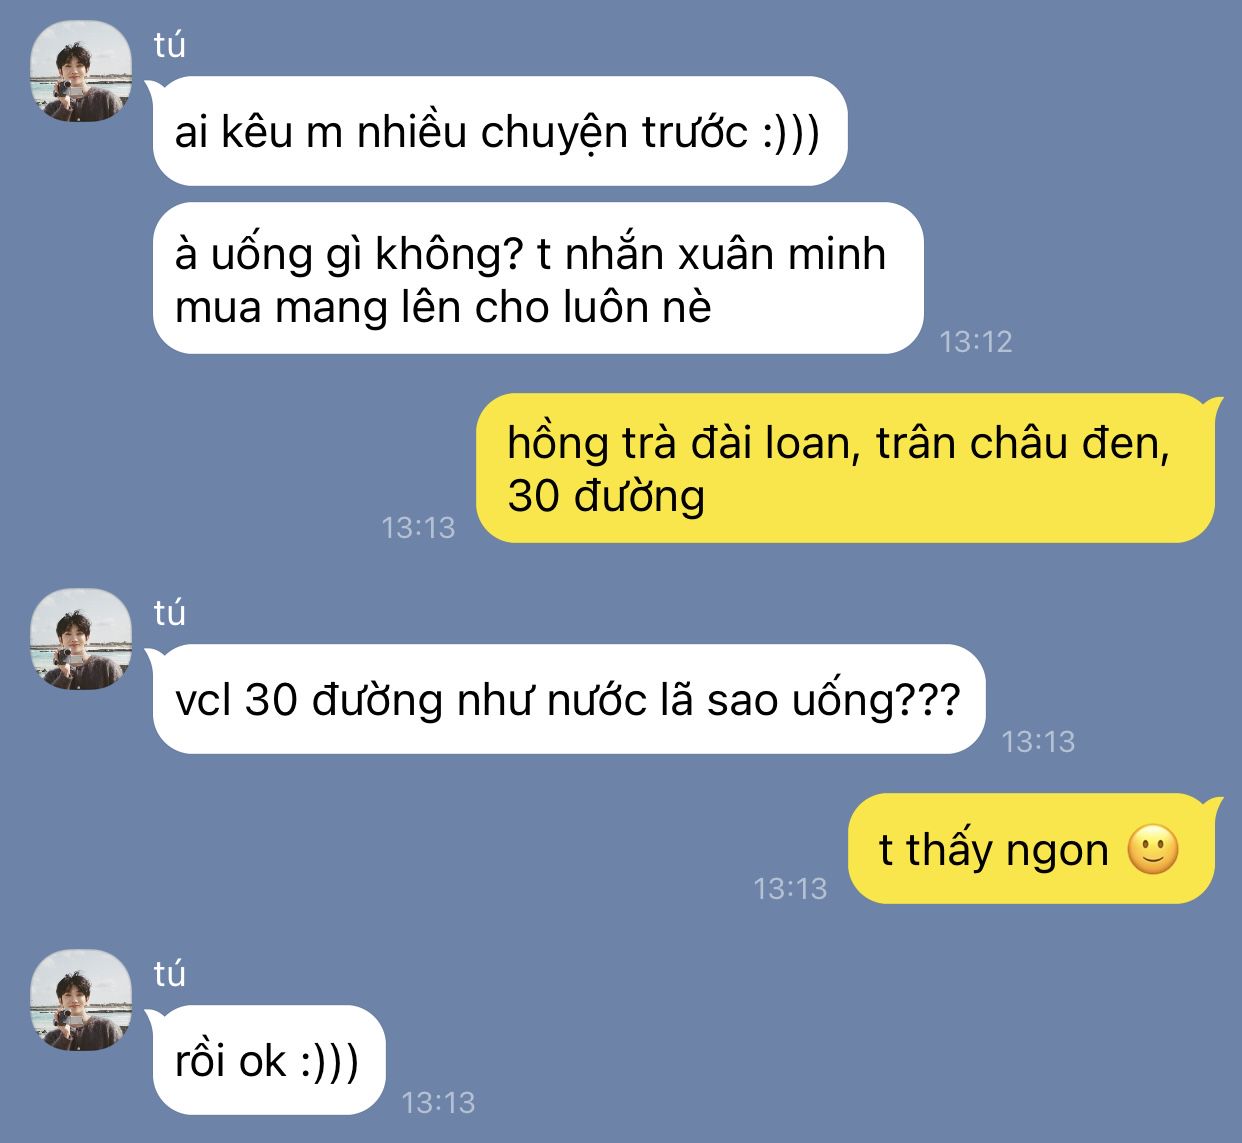The height and width of the screenshot is (1143, 1242).
Task: Open tú's profile picture near 'vcl 30 đường' message
Action: pyautogui.click(x=81, y=640)
